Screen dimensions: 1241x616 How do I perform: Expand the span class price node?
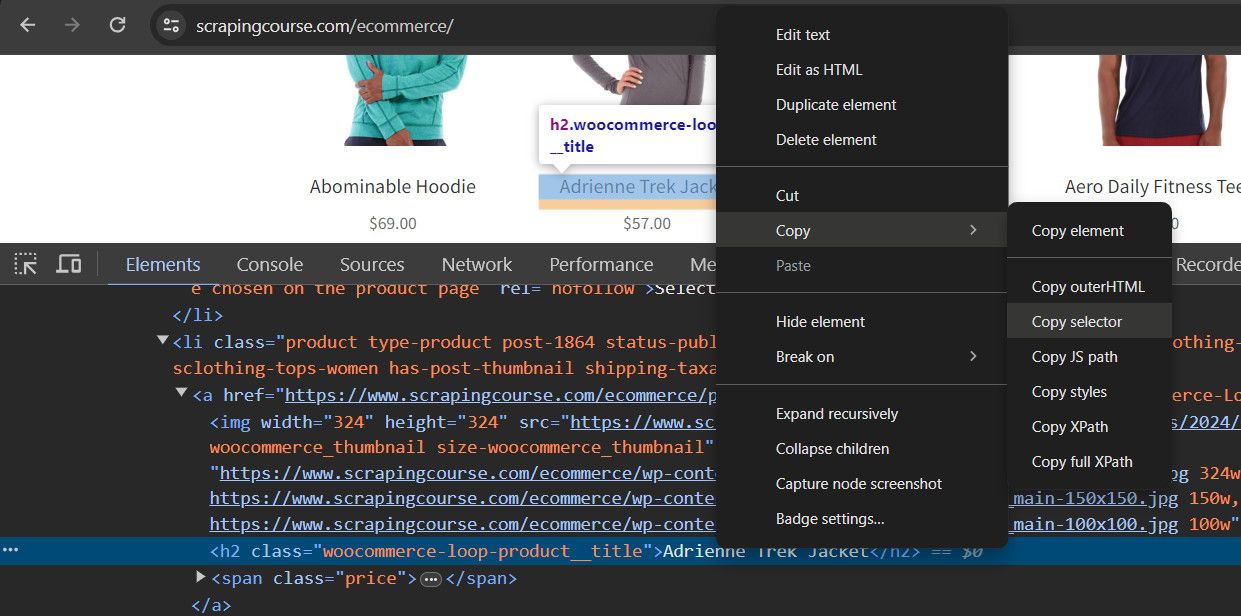[201, 577]
